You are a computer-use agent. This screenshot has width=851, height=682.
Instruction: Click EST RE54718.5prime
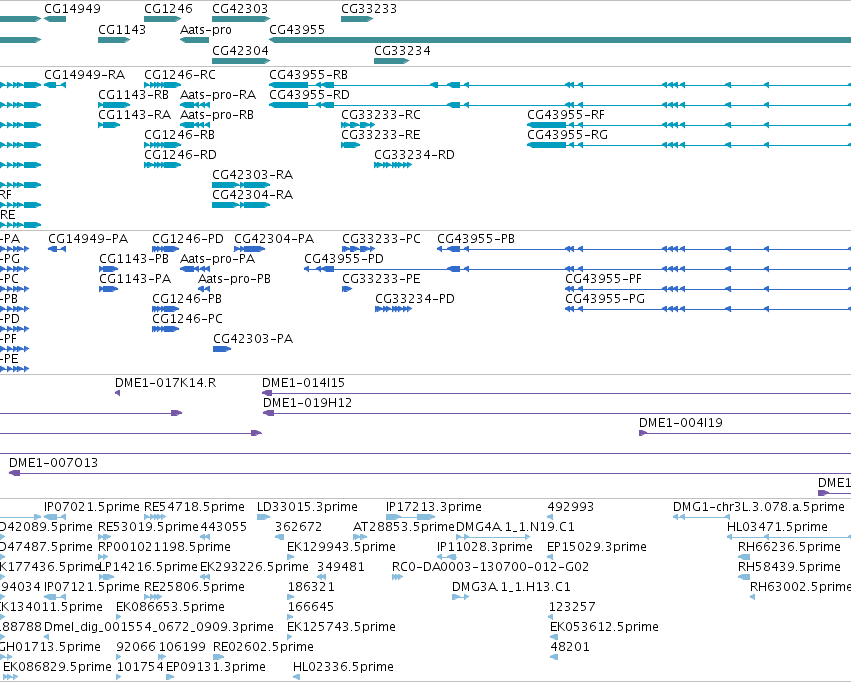pyautogui.click(x=194, y=507)
